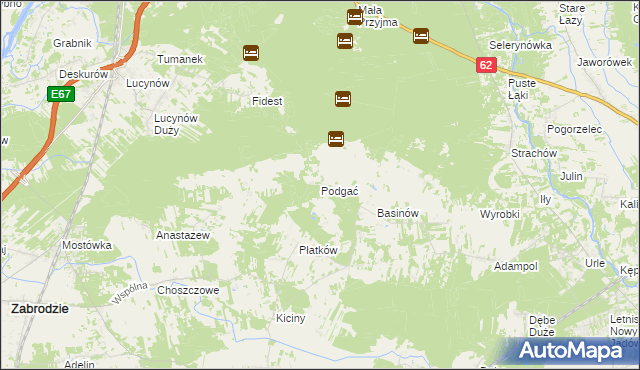Click the Pogorzelec label
Screen dimensions: 640x370
574,129
